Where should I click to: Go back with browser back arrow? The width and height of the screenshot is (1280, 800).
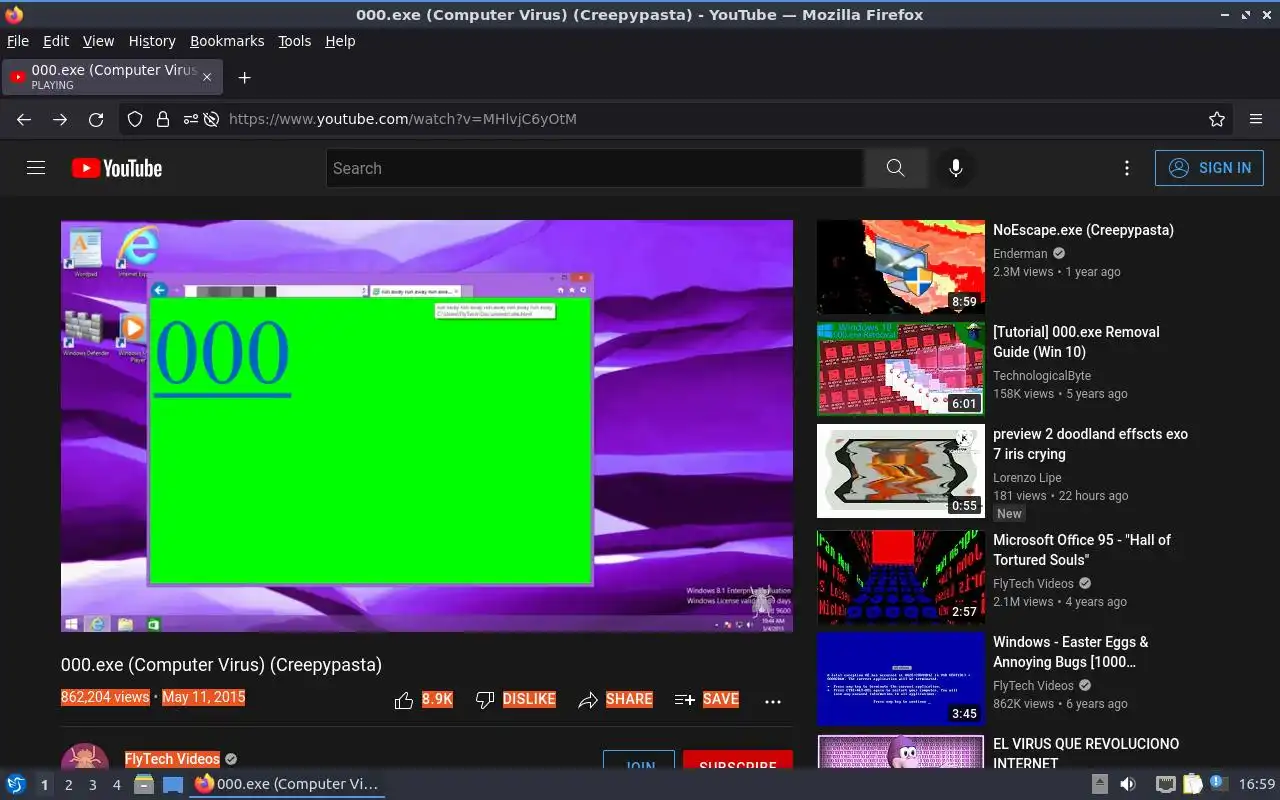(x=24, y=119)
